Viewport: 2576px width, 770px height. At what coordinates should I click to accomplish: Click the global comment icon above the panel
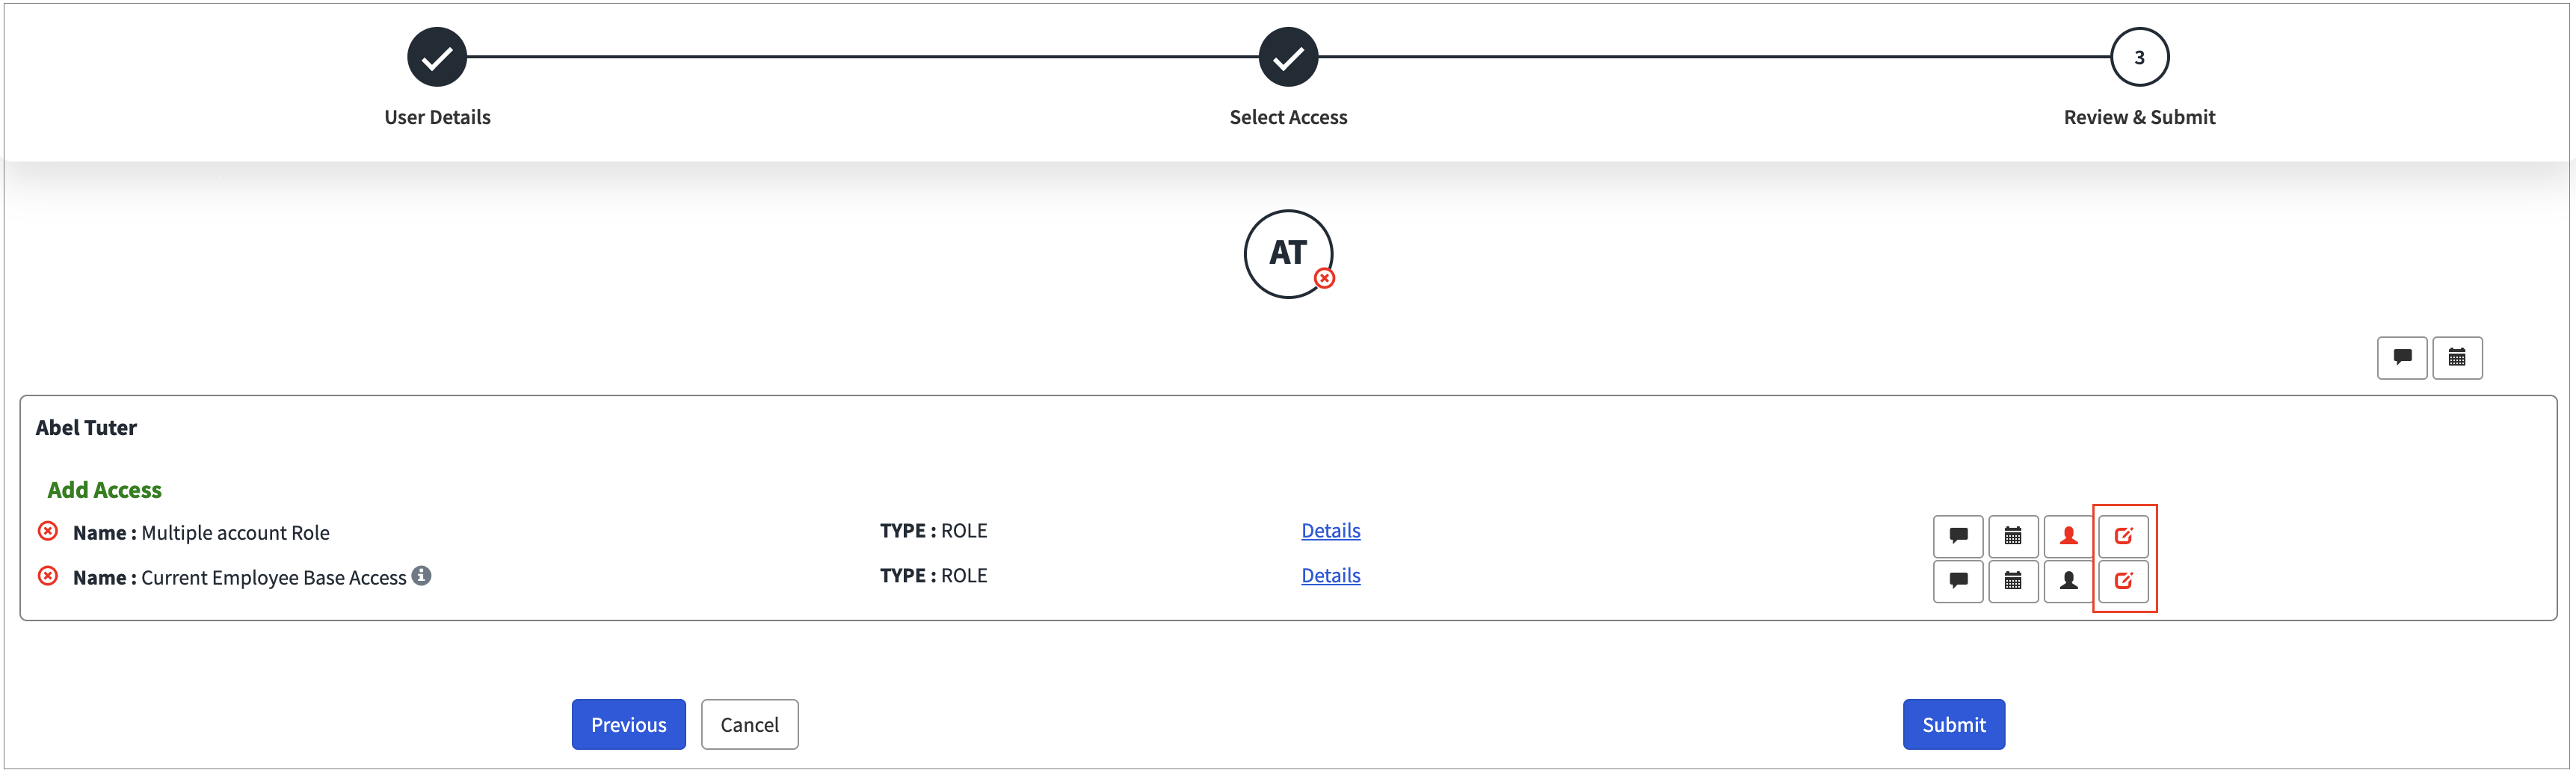pos(2401,357)
